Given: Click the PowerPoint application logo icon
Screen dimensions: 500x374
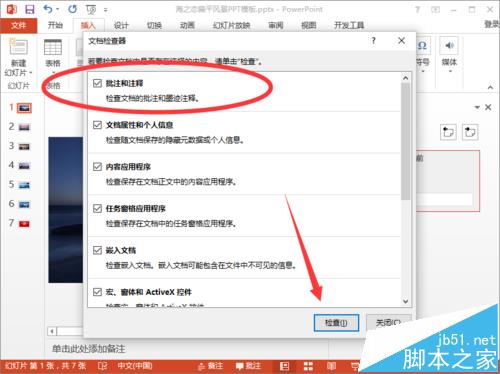Looking at the screenshot, I should pos(11,9).
